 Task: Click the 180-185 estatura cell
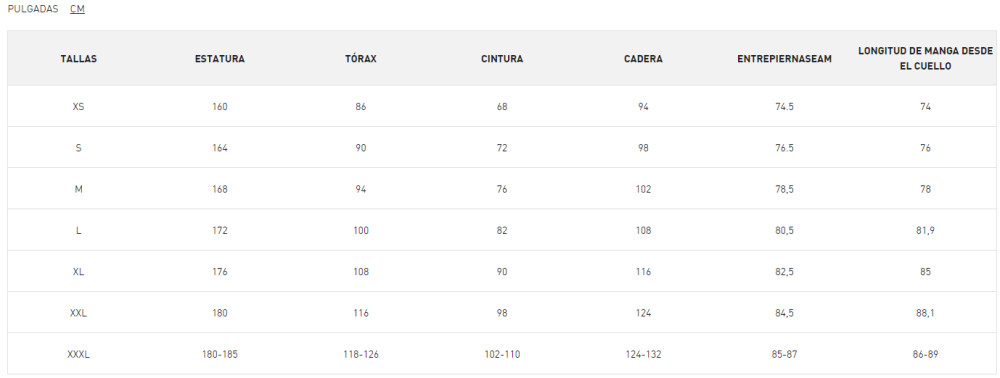220,354
